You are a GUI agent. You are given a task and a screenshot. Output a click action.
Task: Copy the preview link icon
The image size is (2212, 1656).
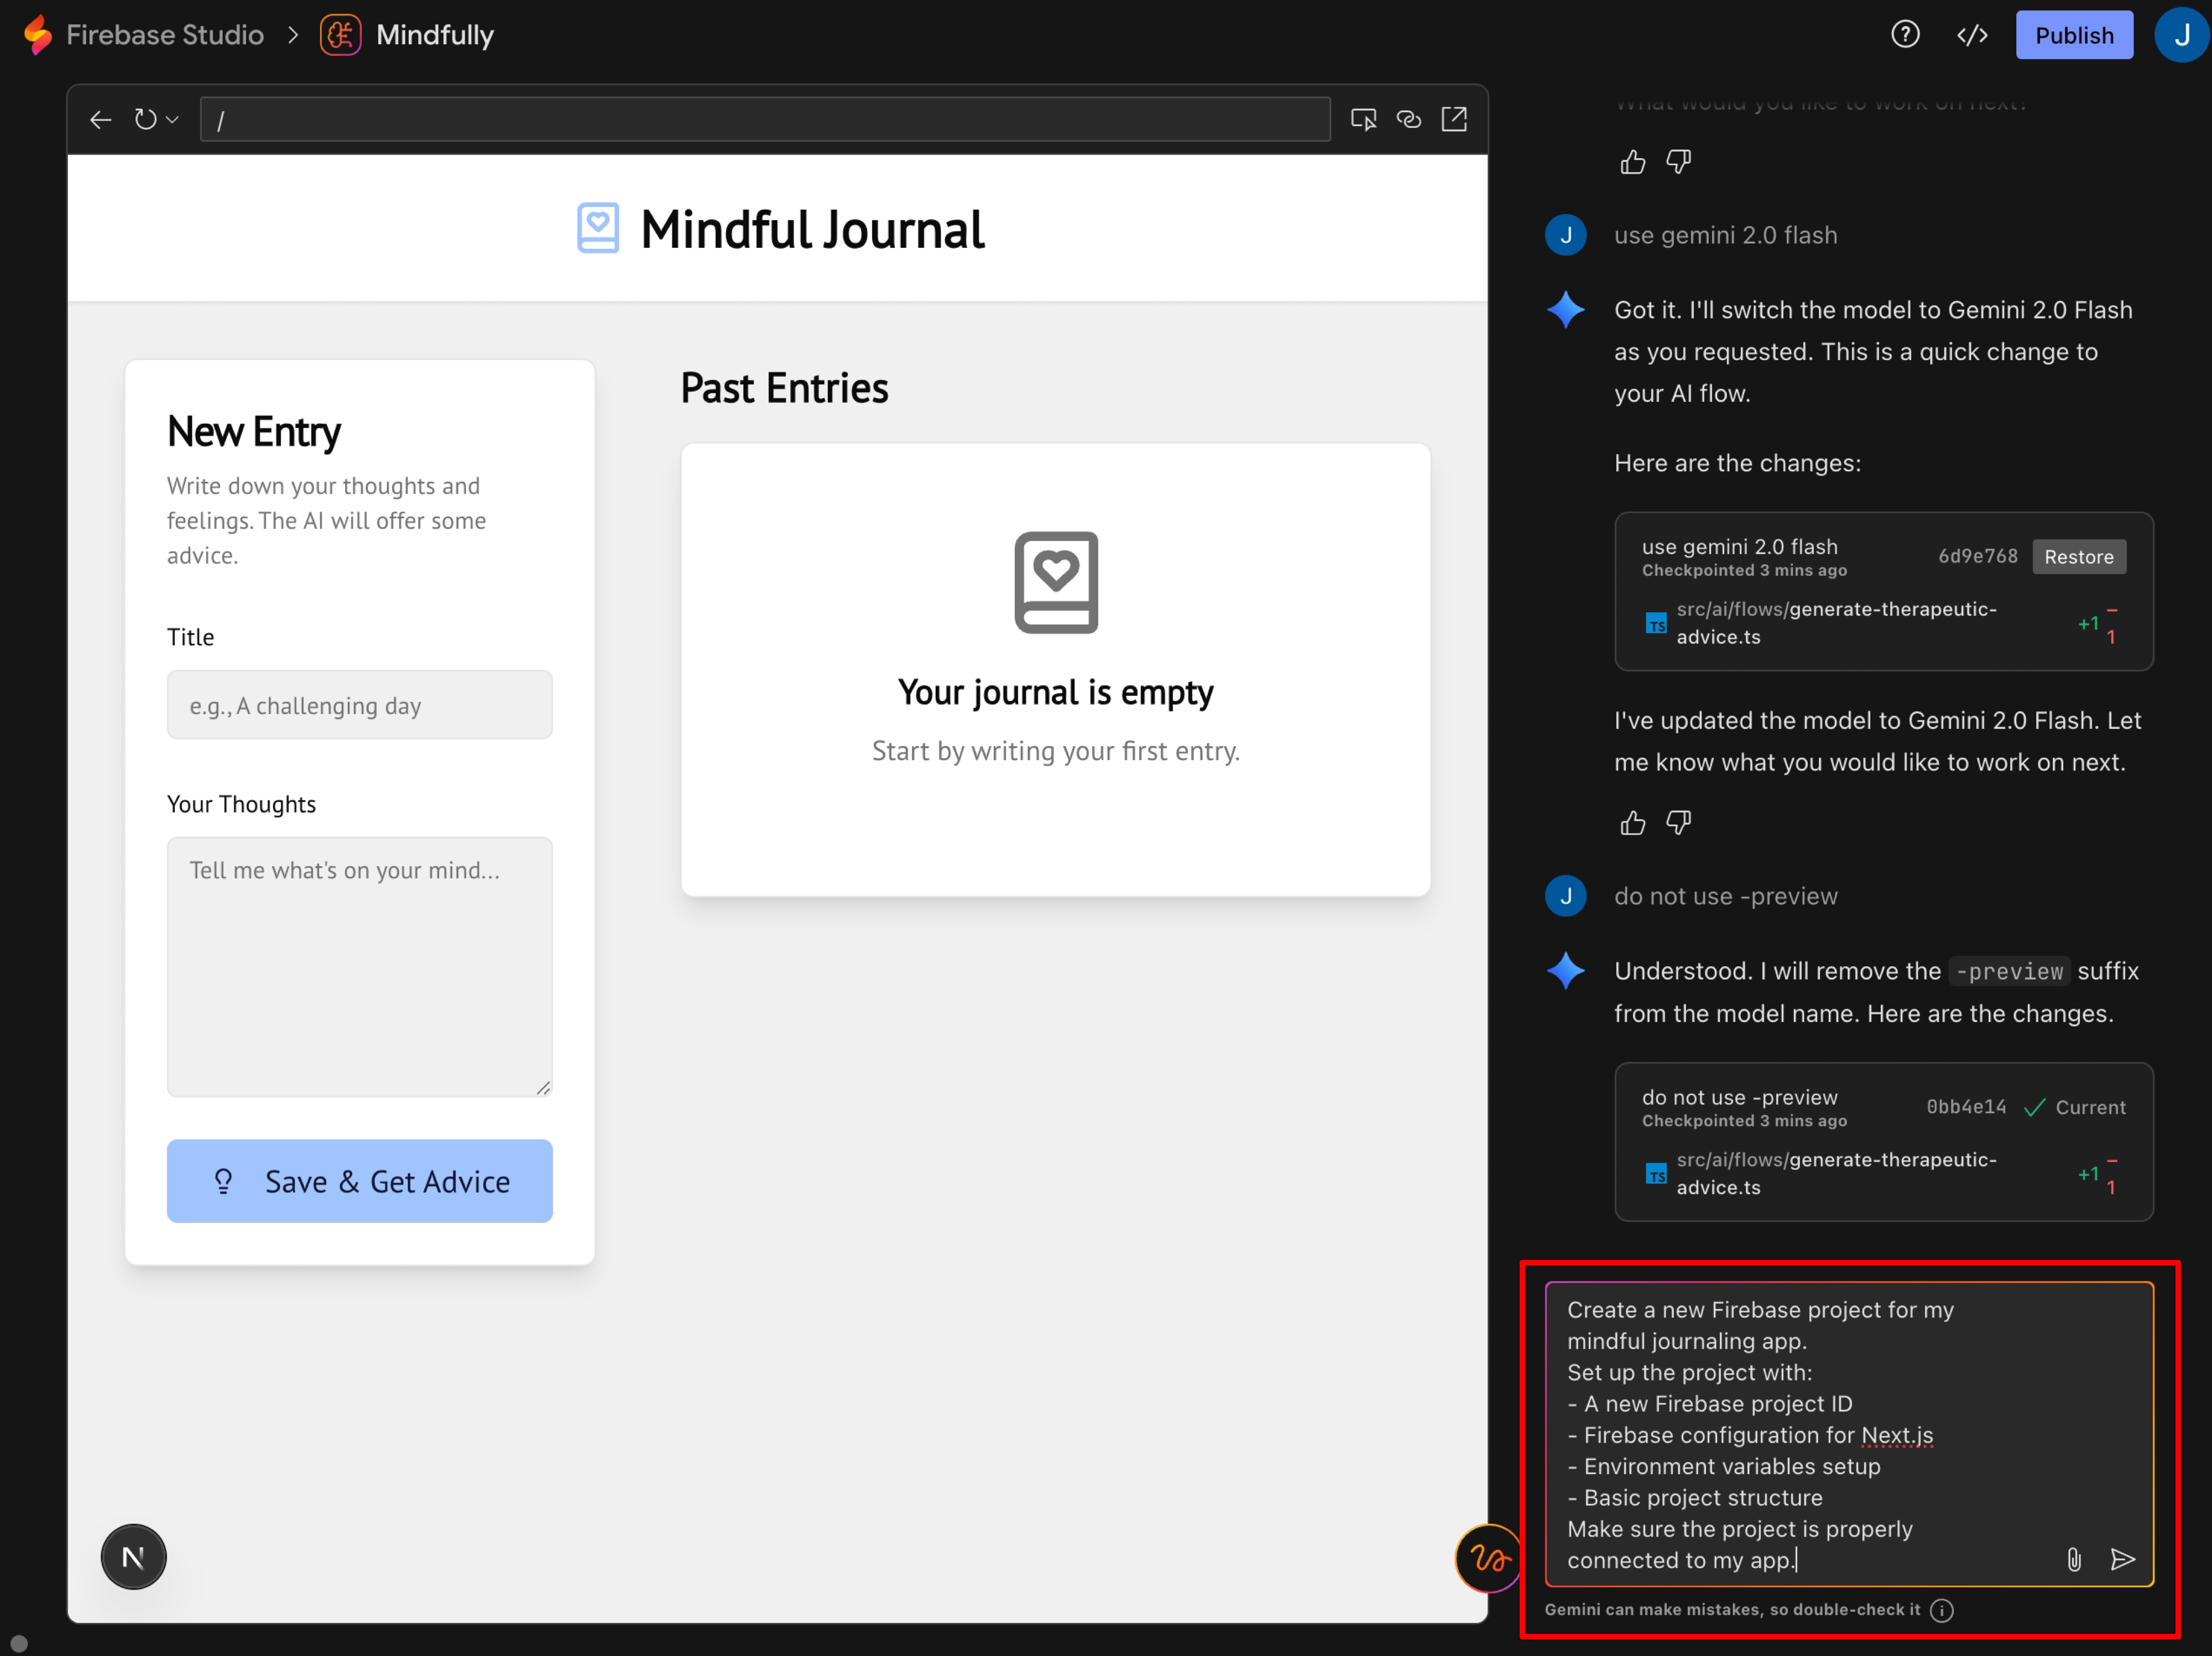1409,119
